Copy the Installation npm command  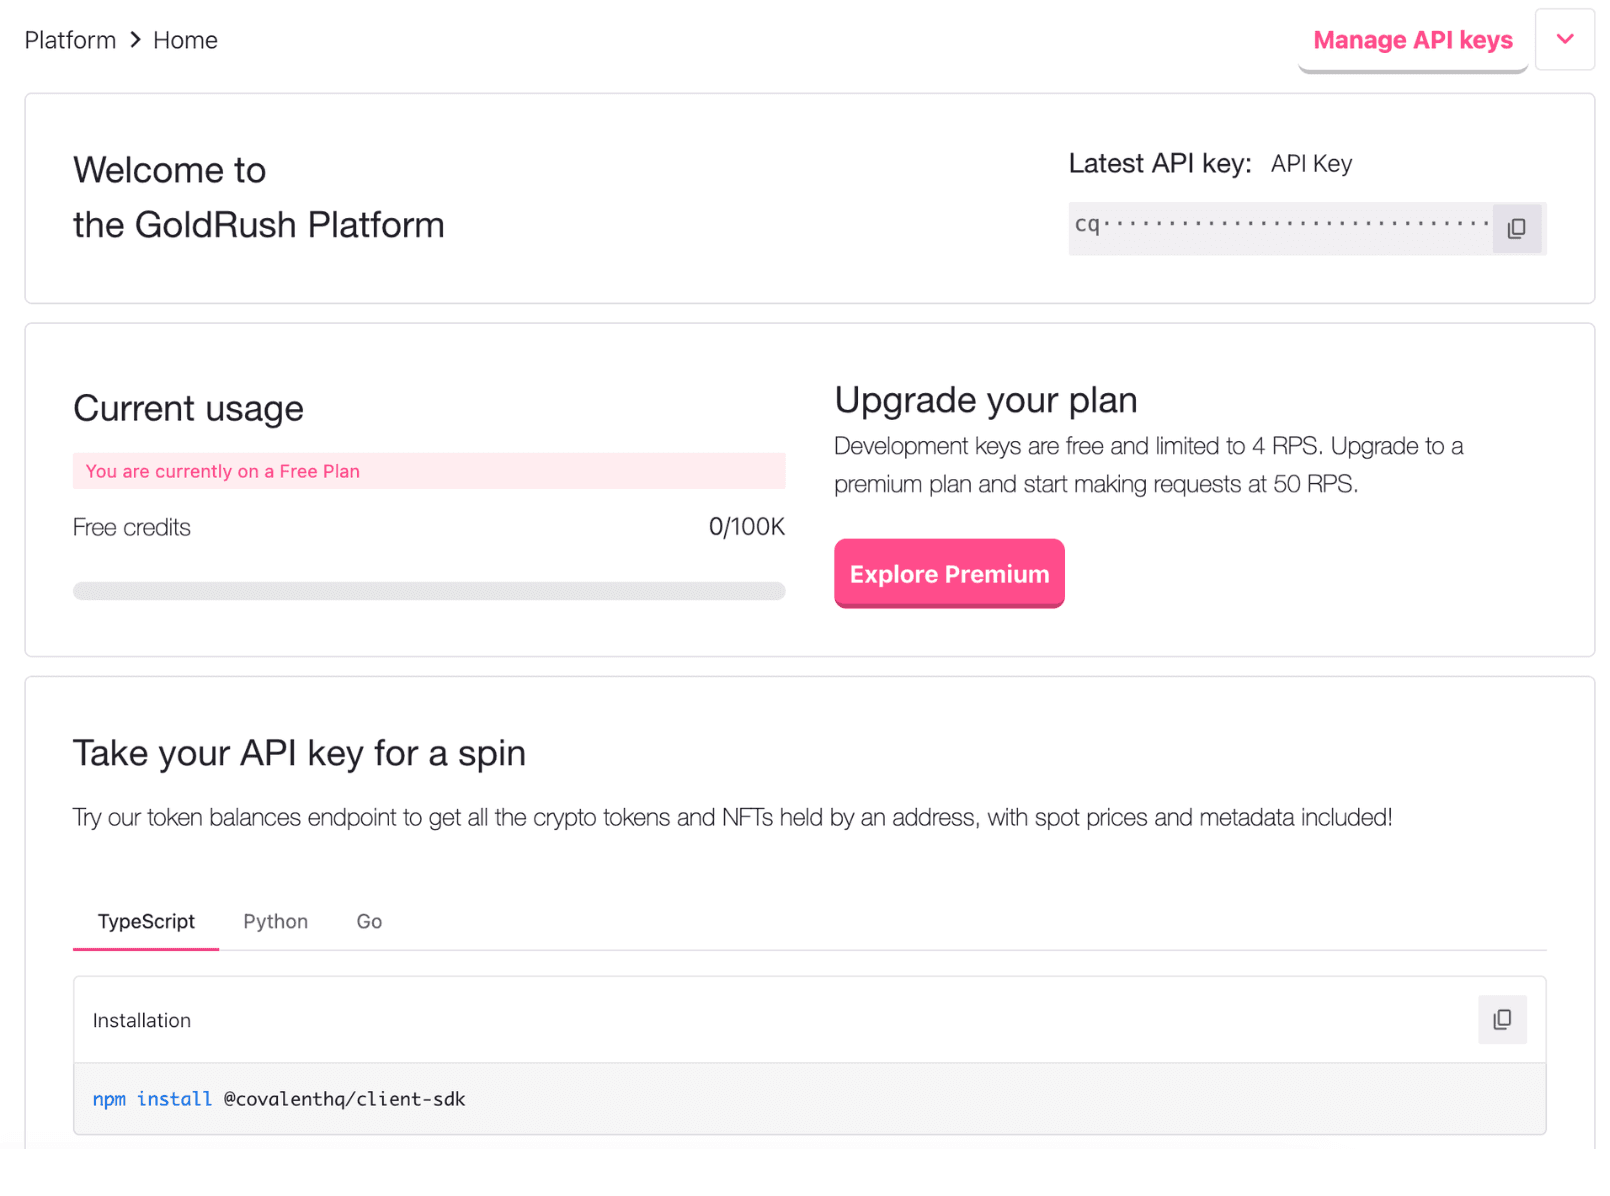1501,1019
